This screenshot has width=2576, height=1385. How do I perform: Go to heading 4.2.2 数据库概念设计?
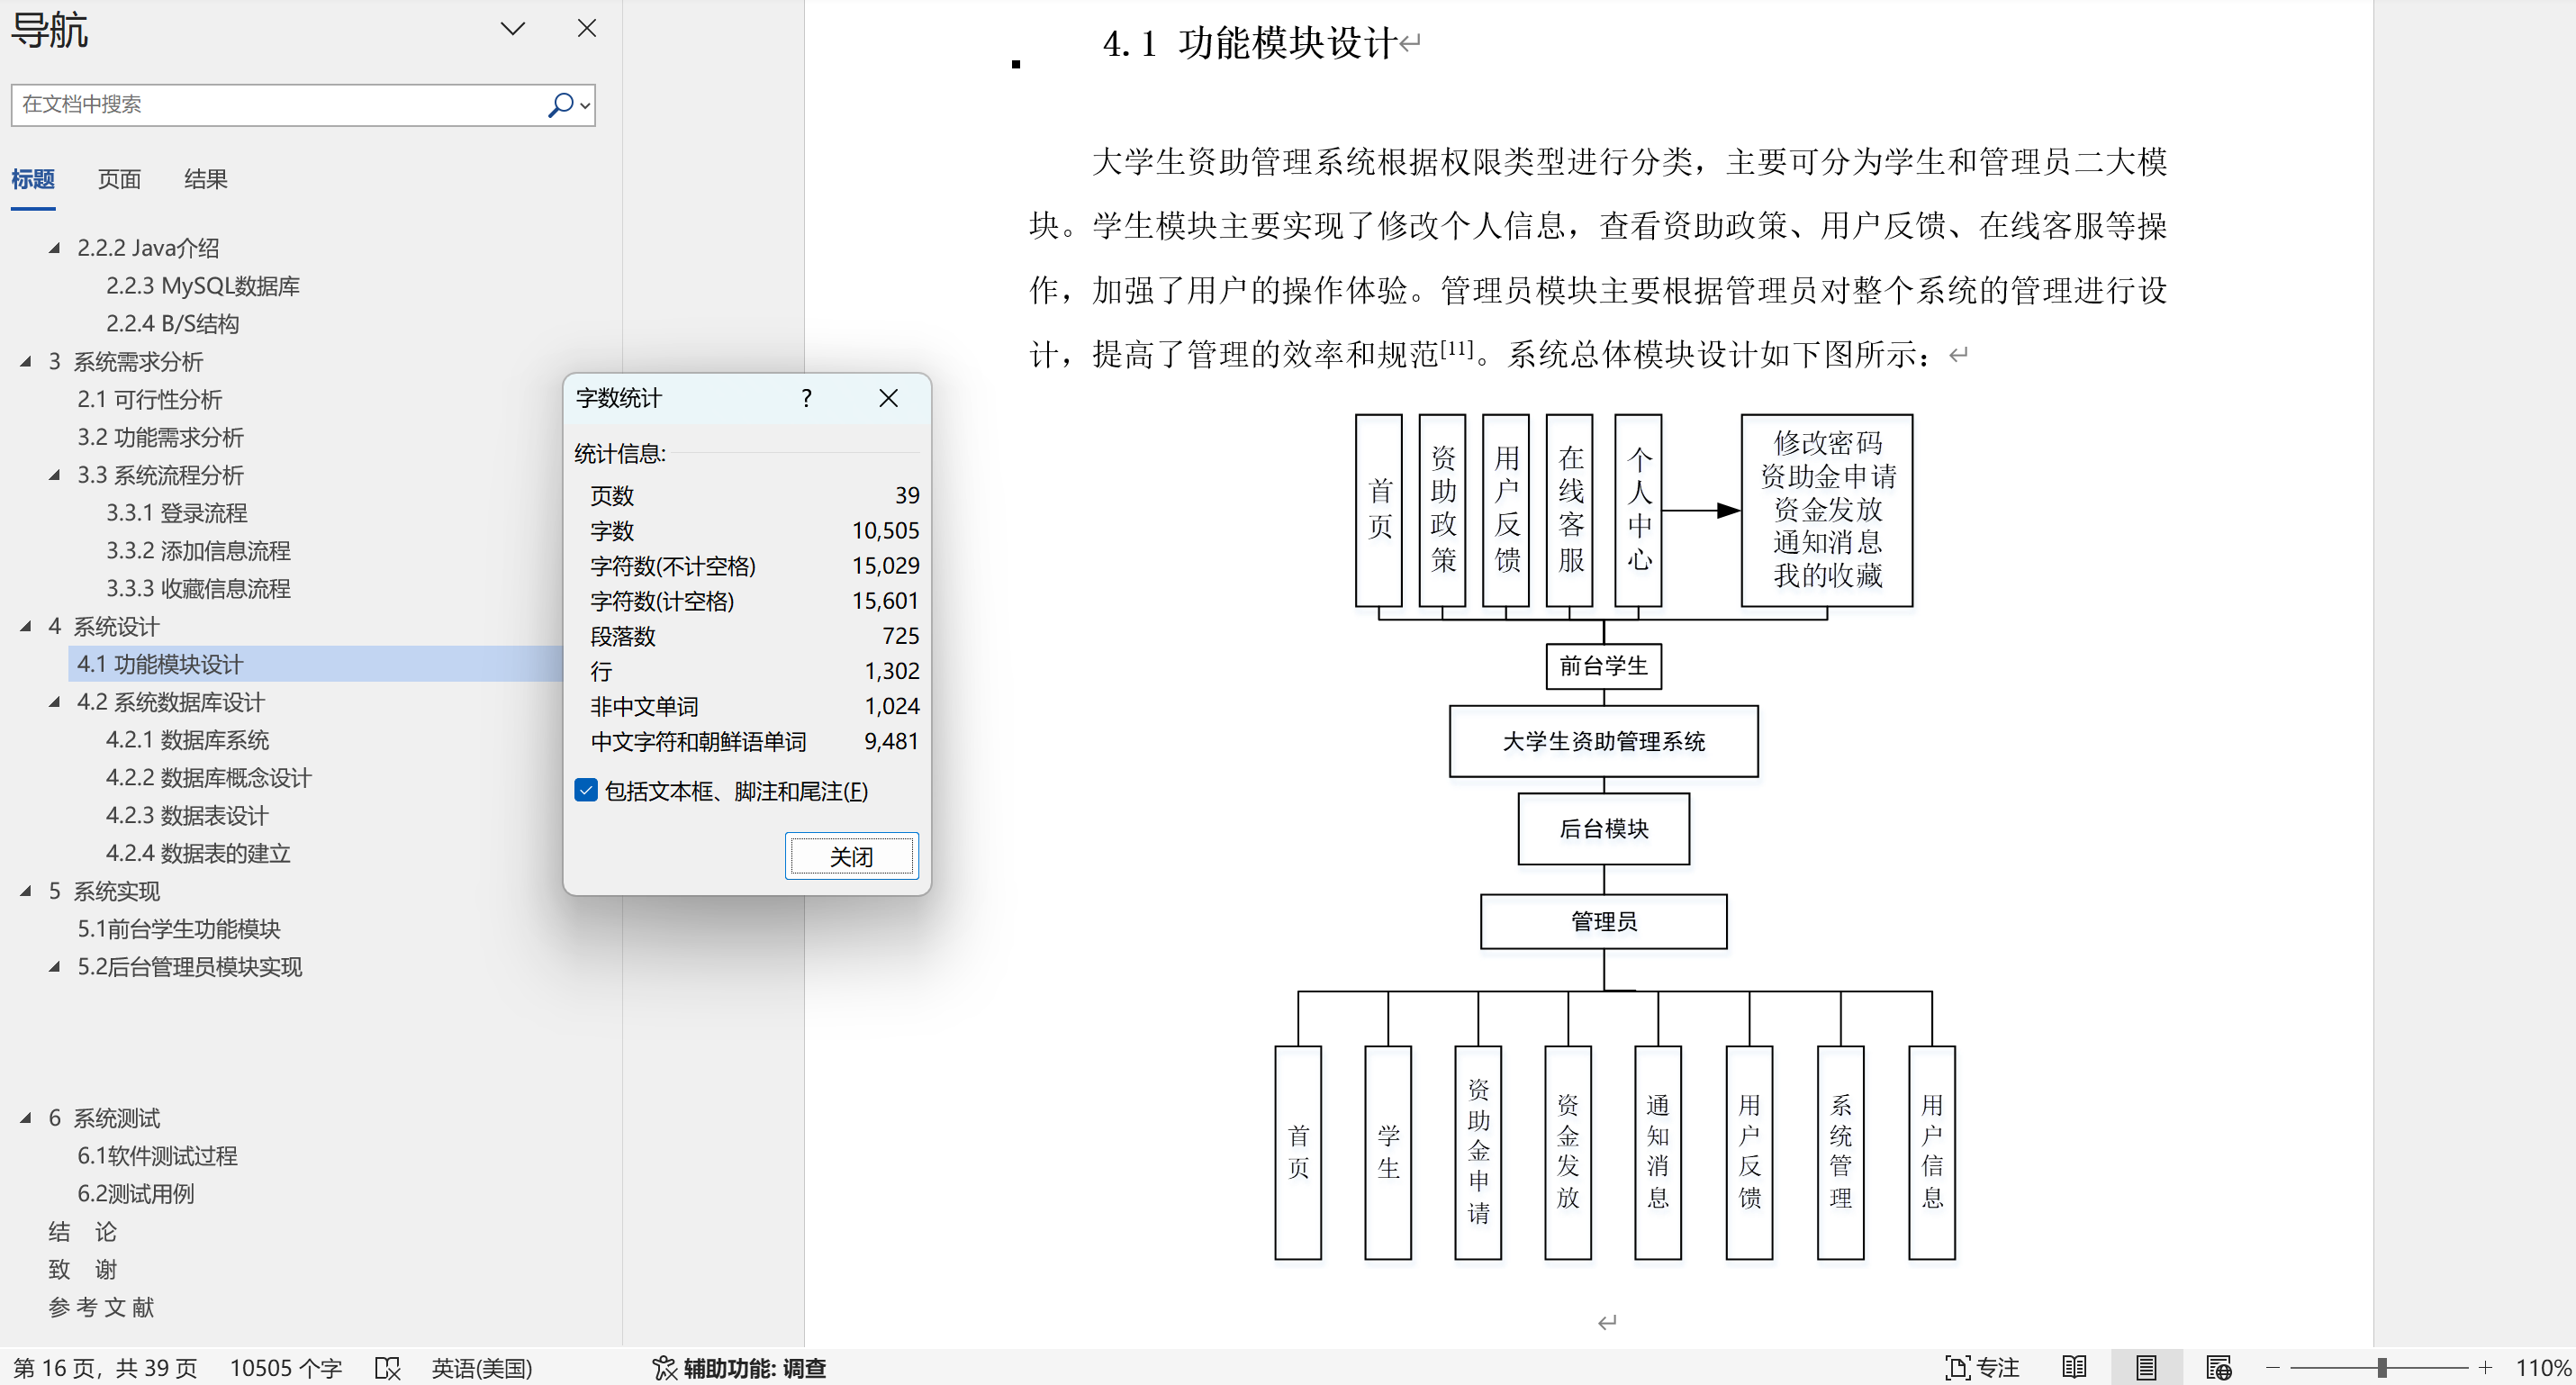[209, 778]
